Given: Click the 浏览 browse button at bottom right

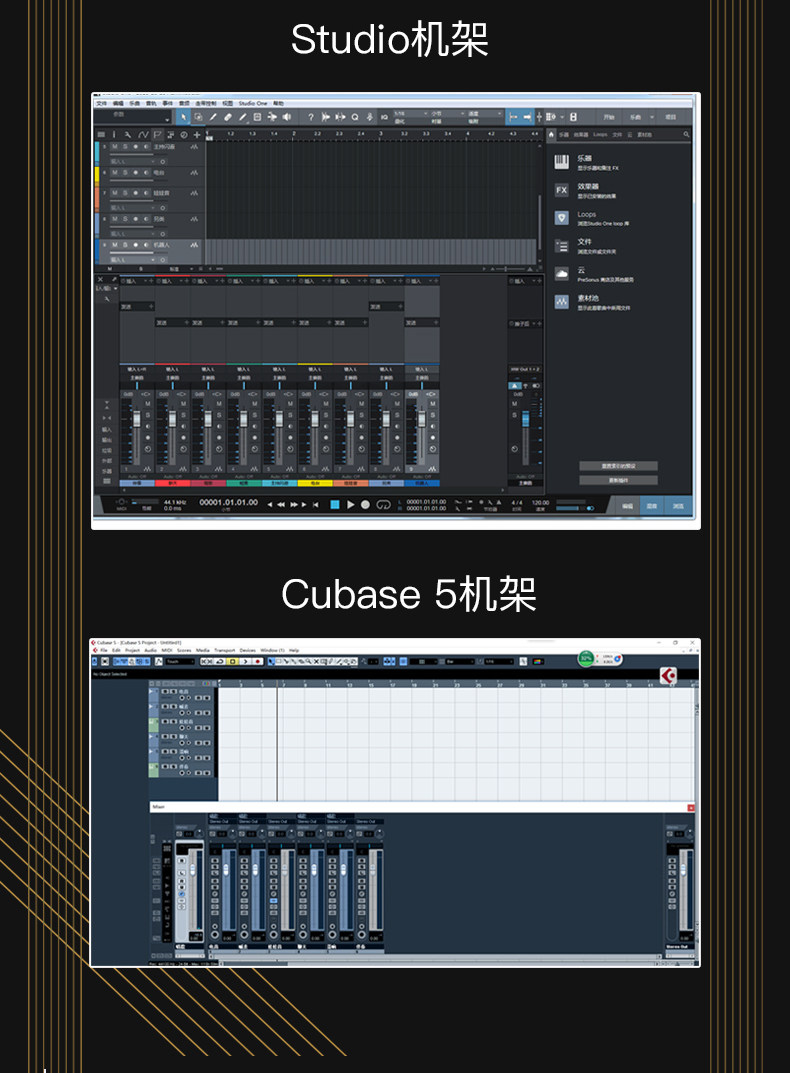Looking at the screenshot, I should tap(678, 506).
